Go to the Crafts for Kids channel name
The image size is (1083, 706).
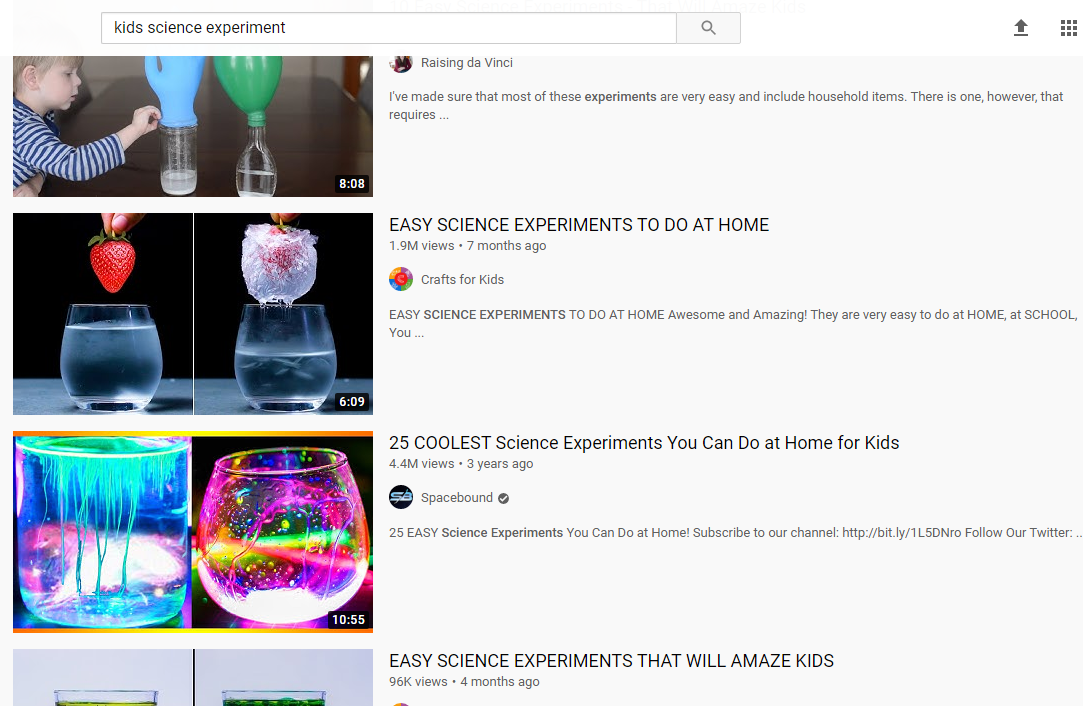coord(462,280)
